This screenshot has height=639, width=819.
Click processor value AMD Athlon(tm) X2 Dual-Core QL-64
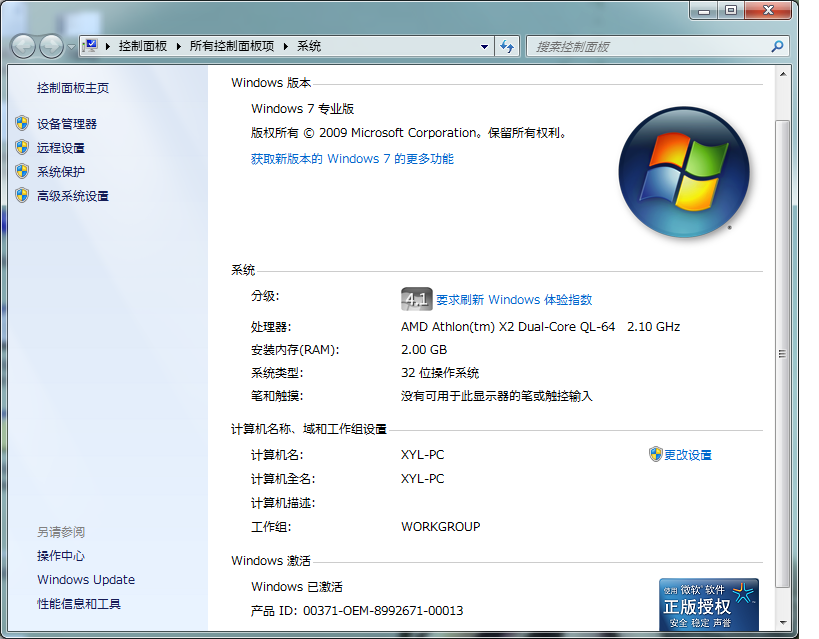pyautogui.click(x=508, y=327)
